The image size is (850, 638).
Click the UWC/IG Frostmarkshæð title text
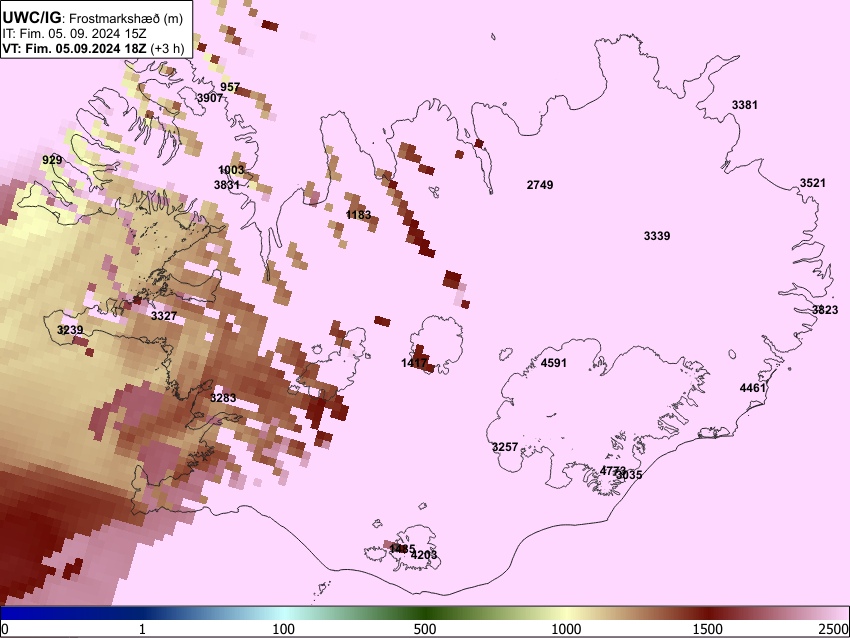[93, 18]
